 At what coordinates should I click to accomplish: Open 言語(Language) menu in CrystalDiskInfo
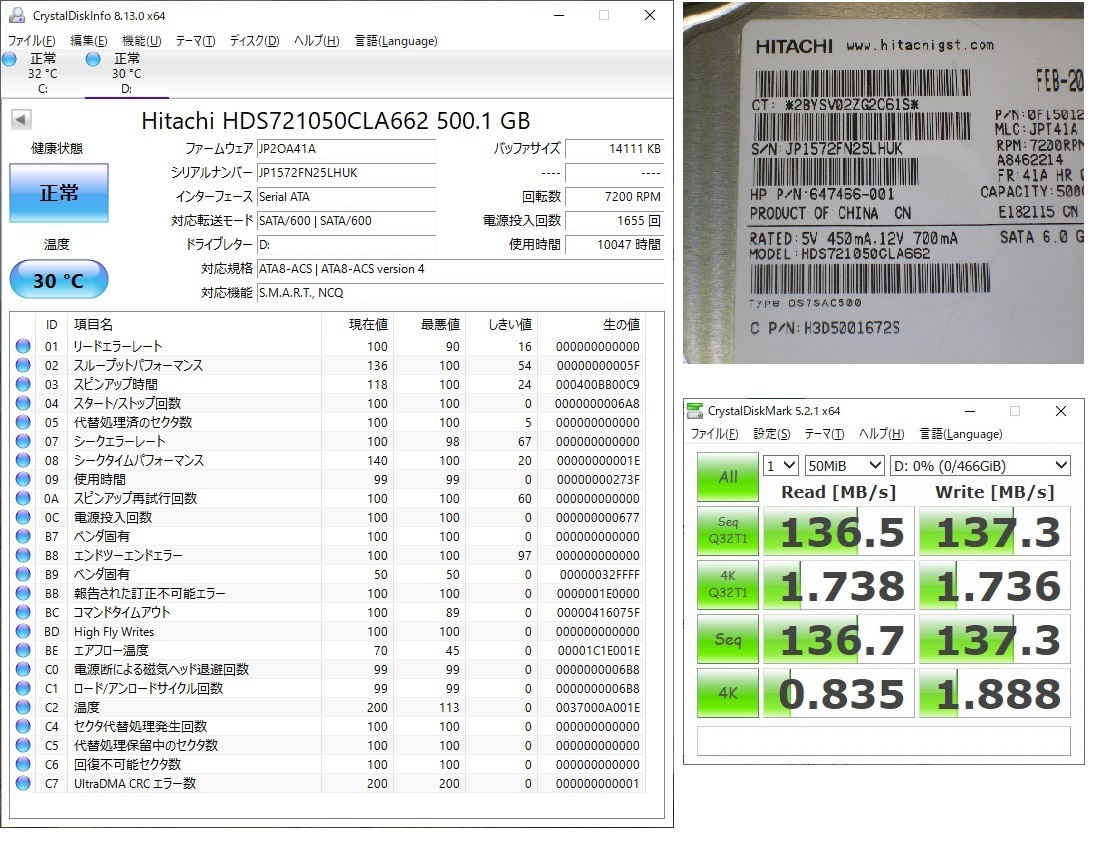[x=396, y=41]
